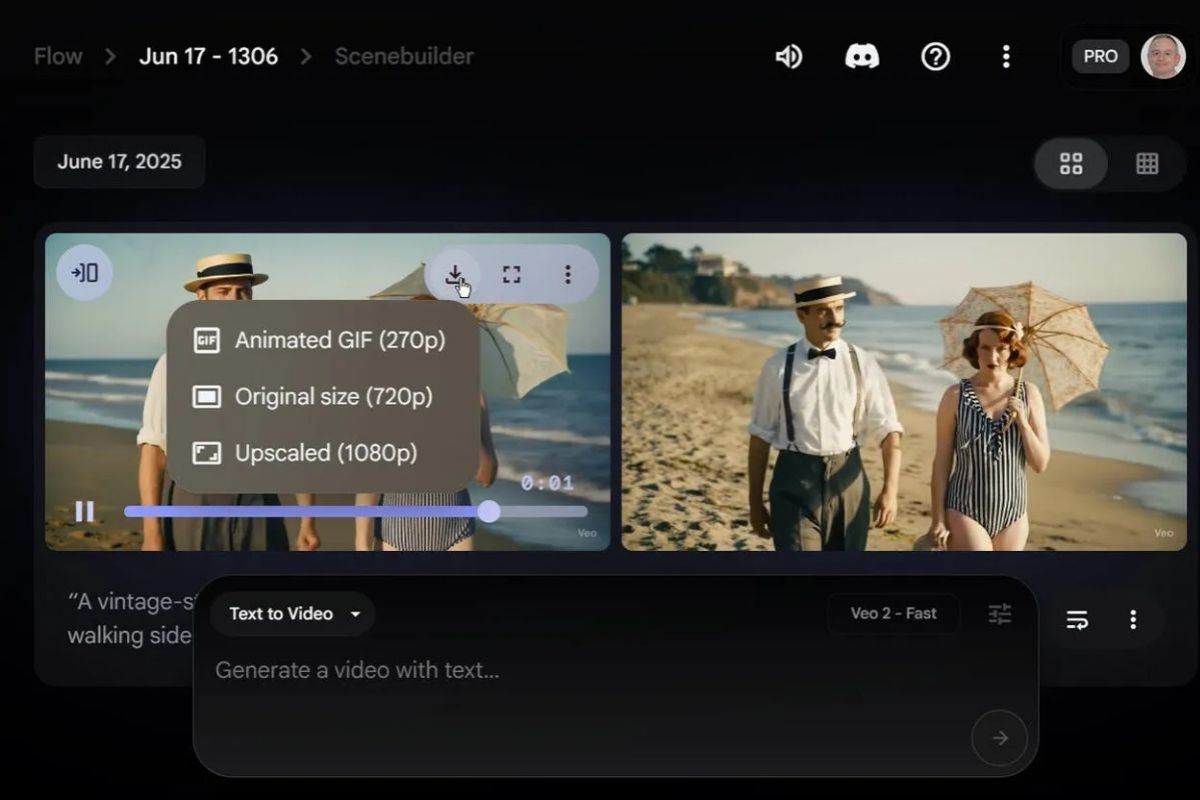
Task: Switch to large grid view
Action: coord(1071,164)
